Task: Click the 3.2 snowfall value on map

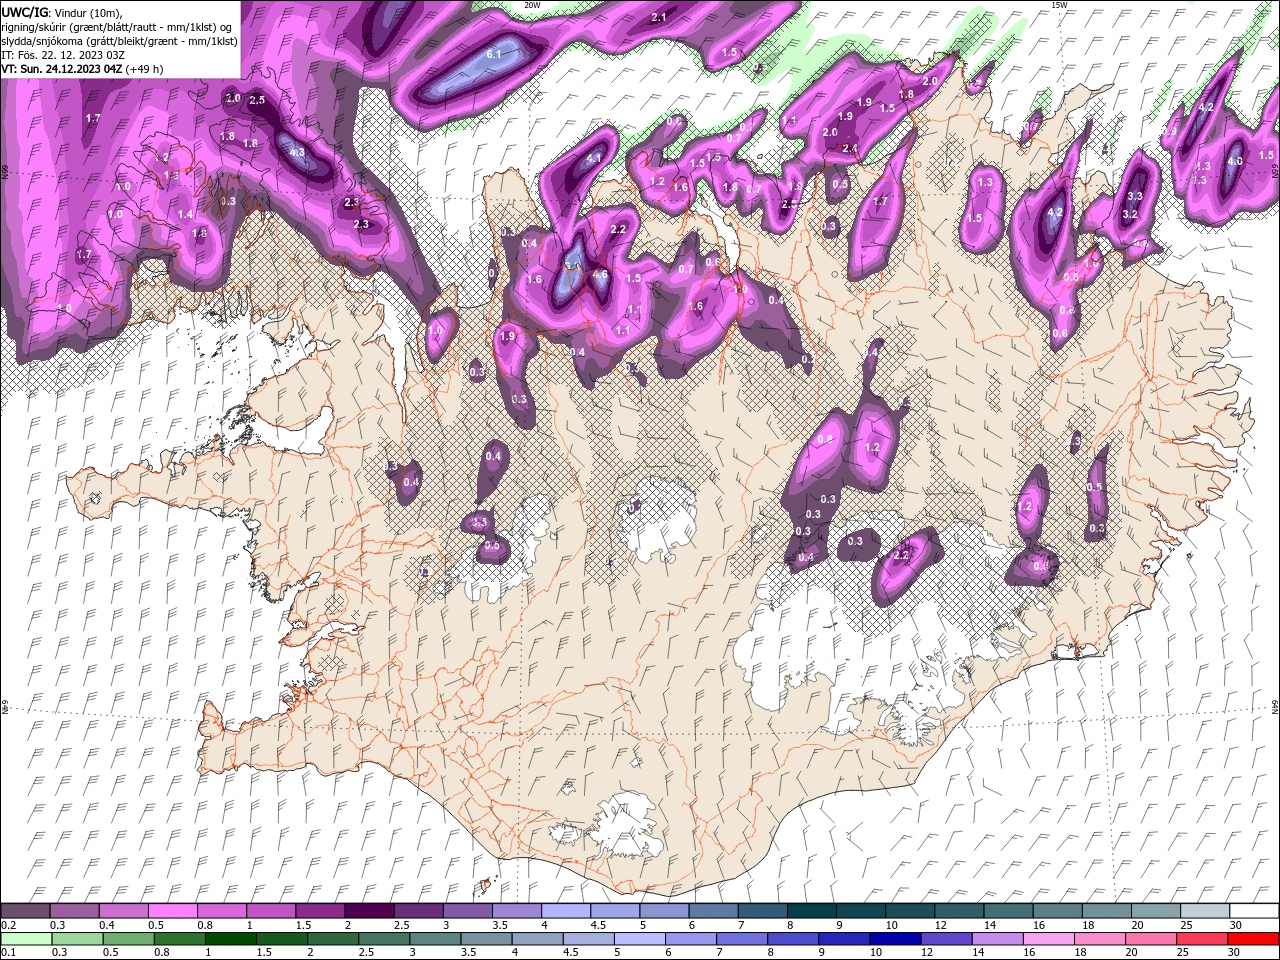Action: [1131, 214]
